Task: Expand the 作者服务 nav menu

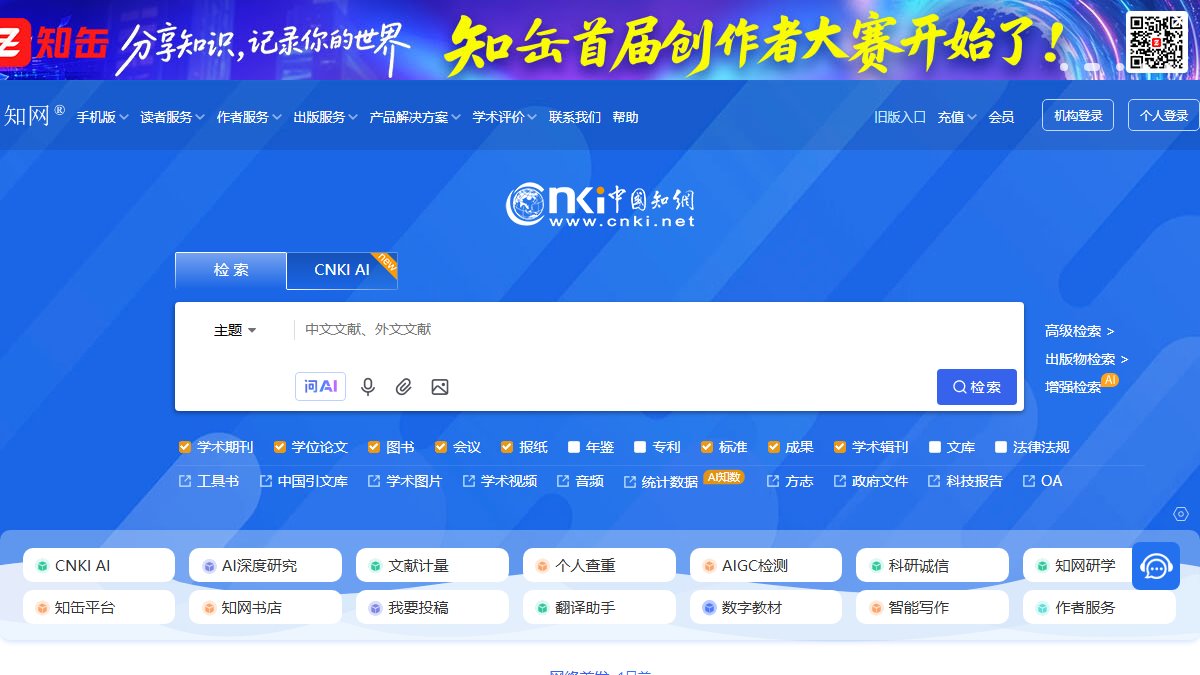Action: (249, 117)
